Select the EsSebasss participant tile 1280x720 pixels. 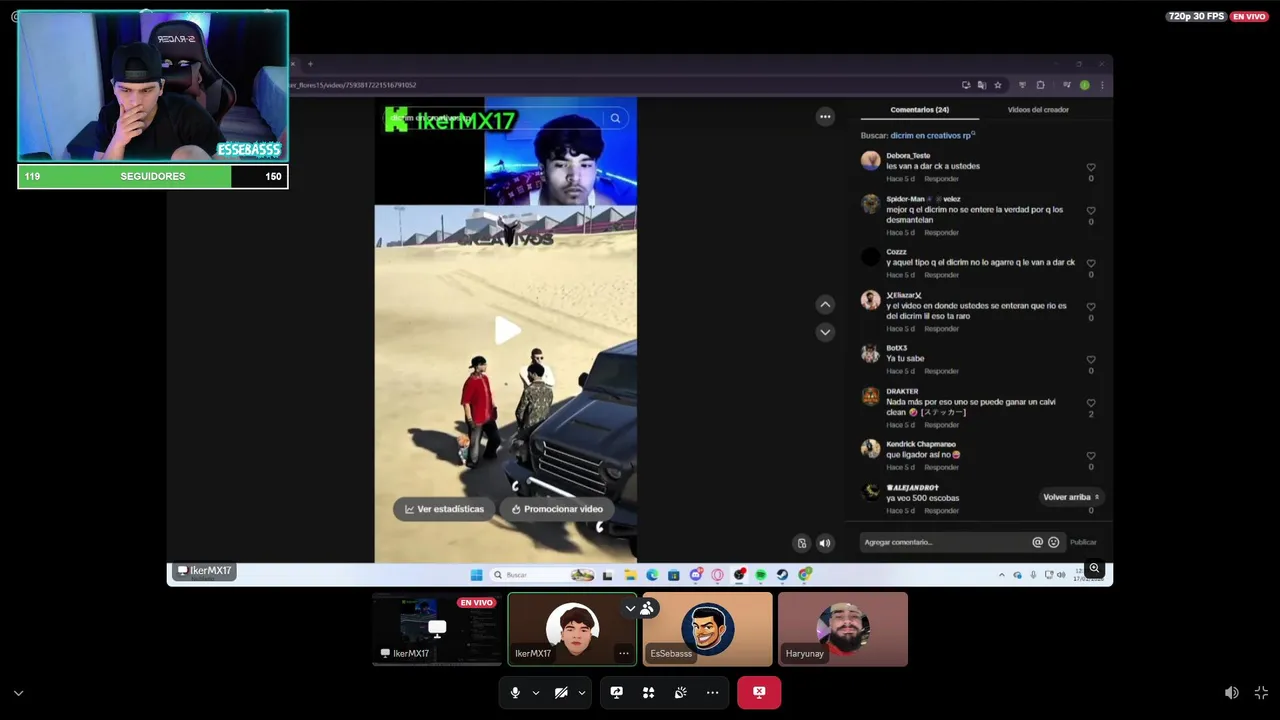708,629
